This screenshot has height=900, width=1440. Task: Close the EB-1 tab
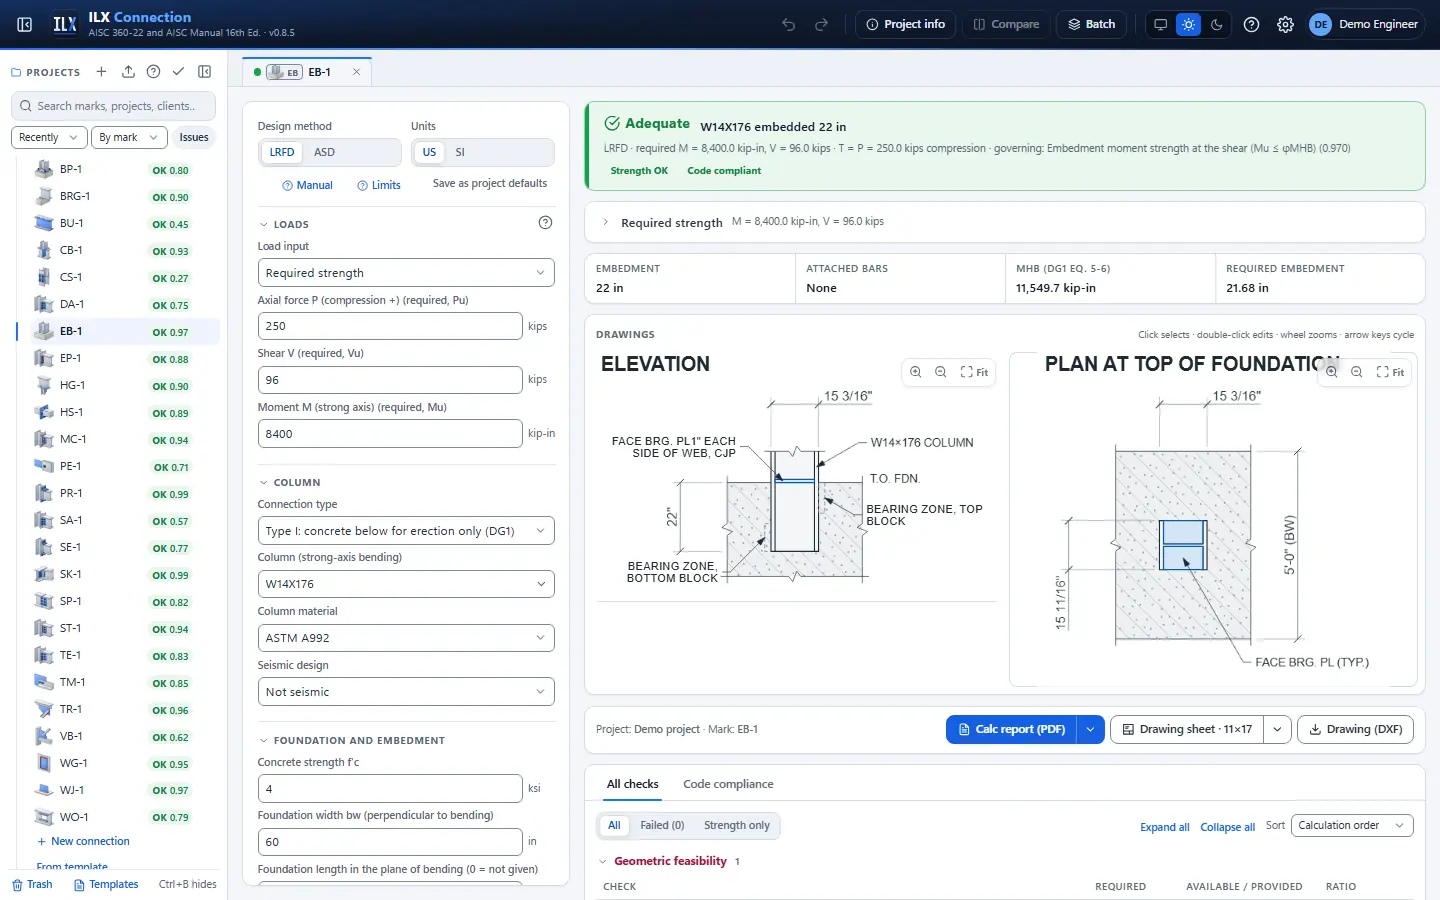pos(356,72)
